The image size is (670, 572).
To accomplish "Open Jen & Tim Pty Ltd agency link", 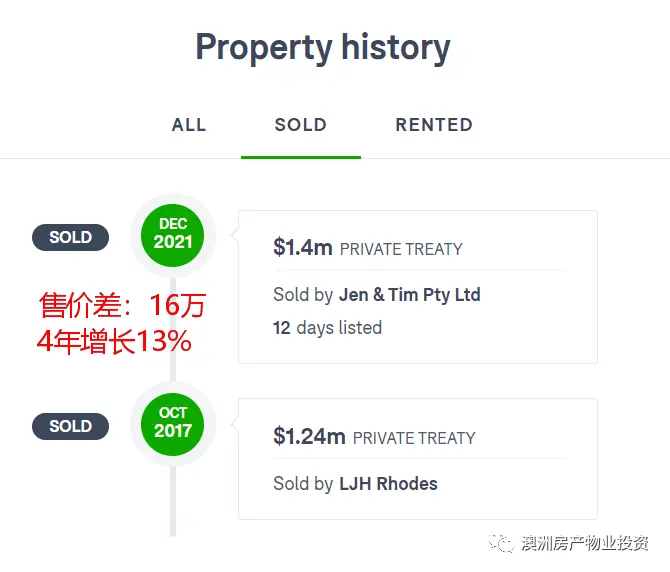I will pyautogui.click(x=410, y=295).
